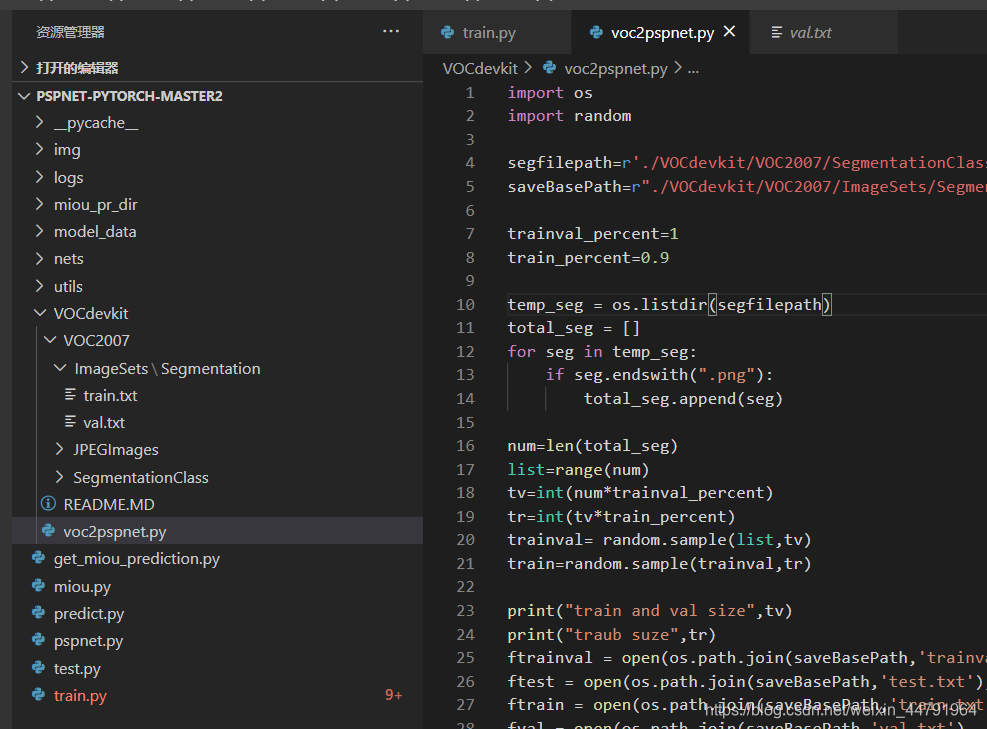Expand the JPEGImages folder
Viewport: 987px width, 729px height.
click(60, 449)
